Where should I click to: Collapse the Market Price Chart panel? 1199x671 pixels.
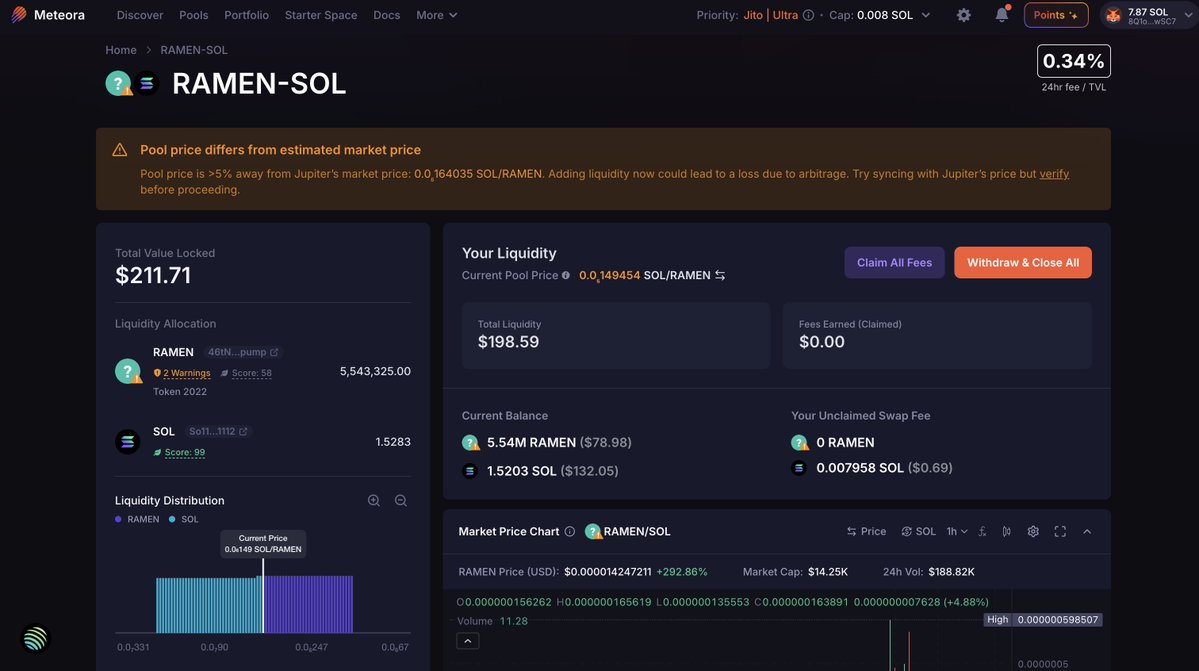click(1087, 531)
